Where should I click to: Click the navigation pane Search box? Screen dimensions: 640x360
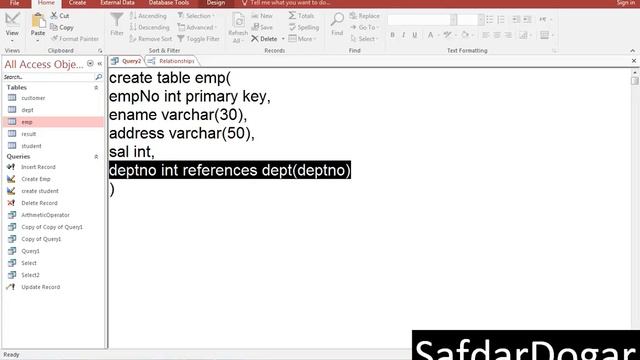coord(48,77)
